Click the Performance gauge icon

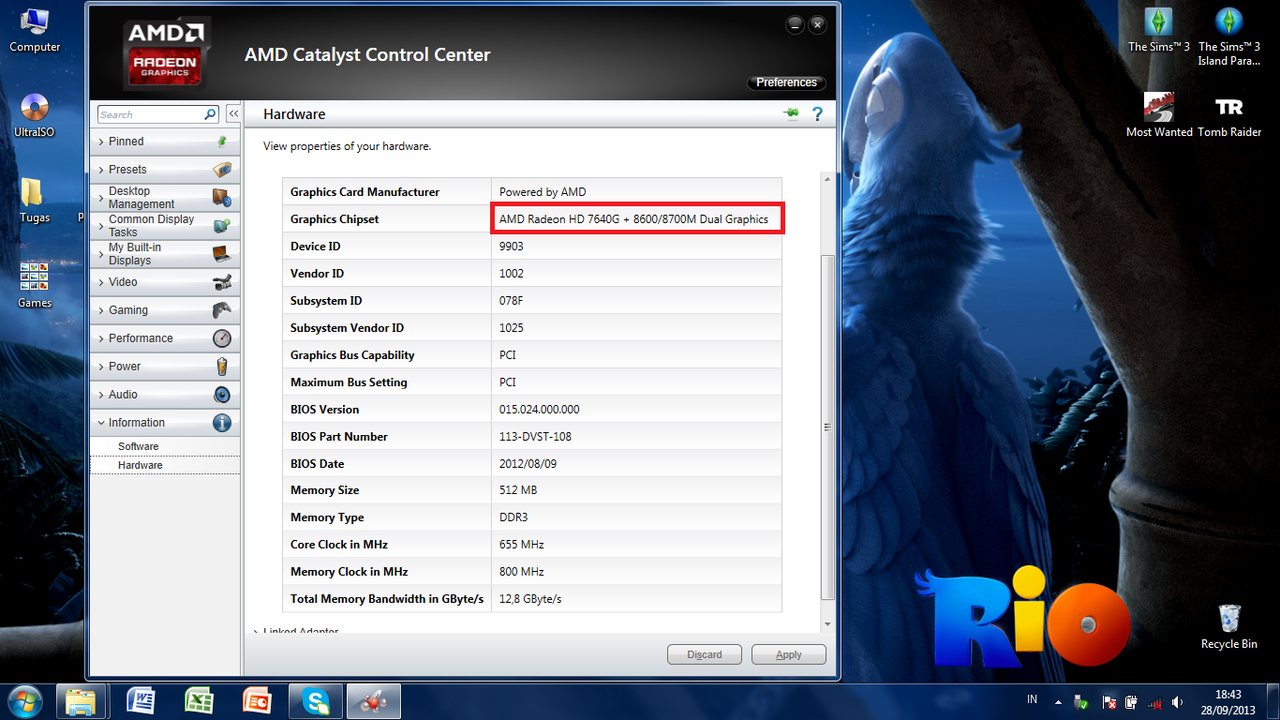222,338
